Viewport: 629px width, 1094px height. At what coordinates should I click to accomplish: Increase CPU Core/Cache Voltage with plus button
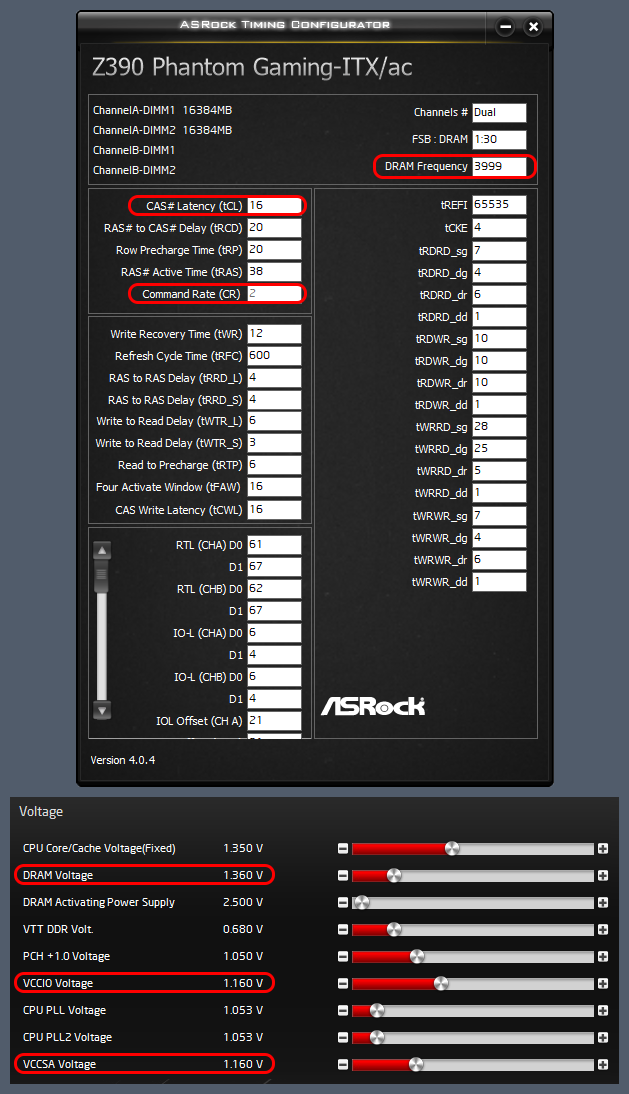[603, 848]
